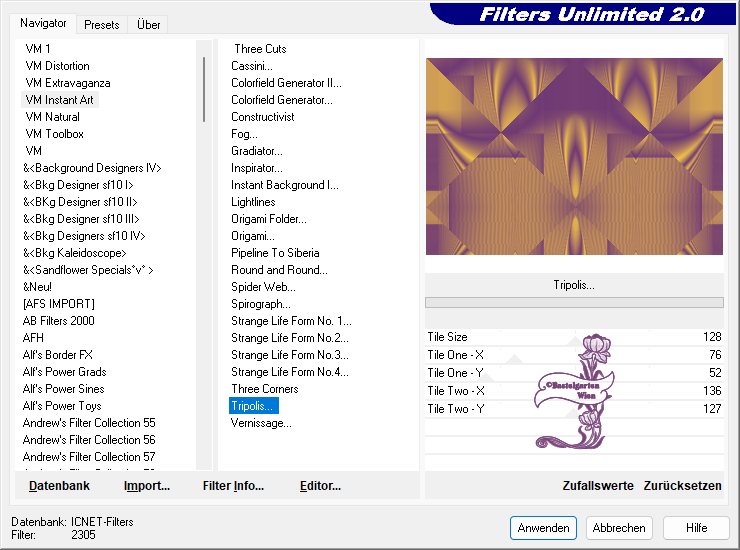Choose the Cassini... filter
740x550 pixels.
tap(252, 66)
